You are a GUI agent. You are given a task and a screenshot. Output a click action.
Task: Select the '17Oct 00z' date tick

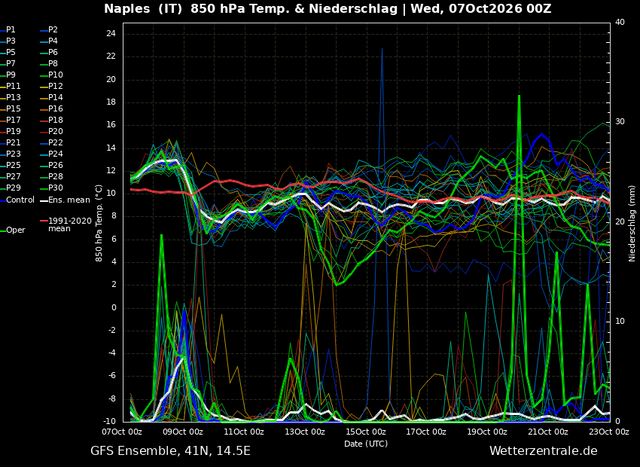[429, 432]
